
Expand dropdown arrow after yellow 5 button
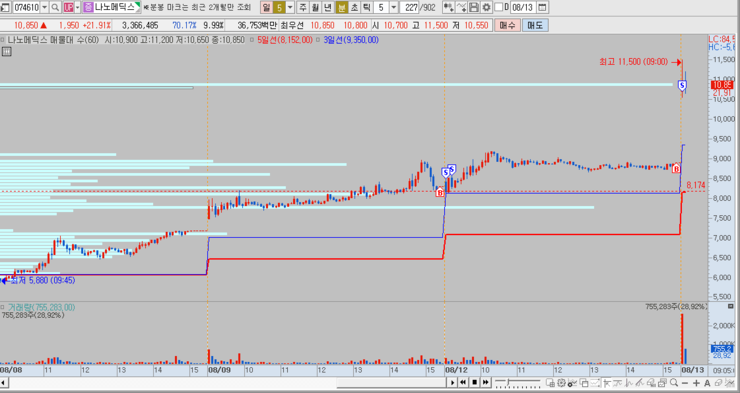[290, 7]
